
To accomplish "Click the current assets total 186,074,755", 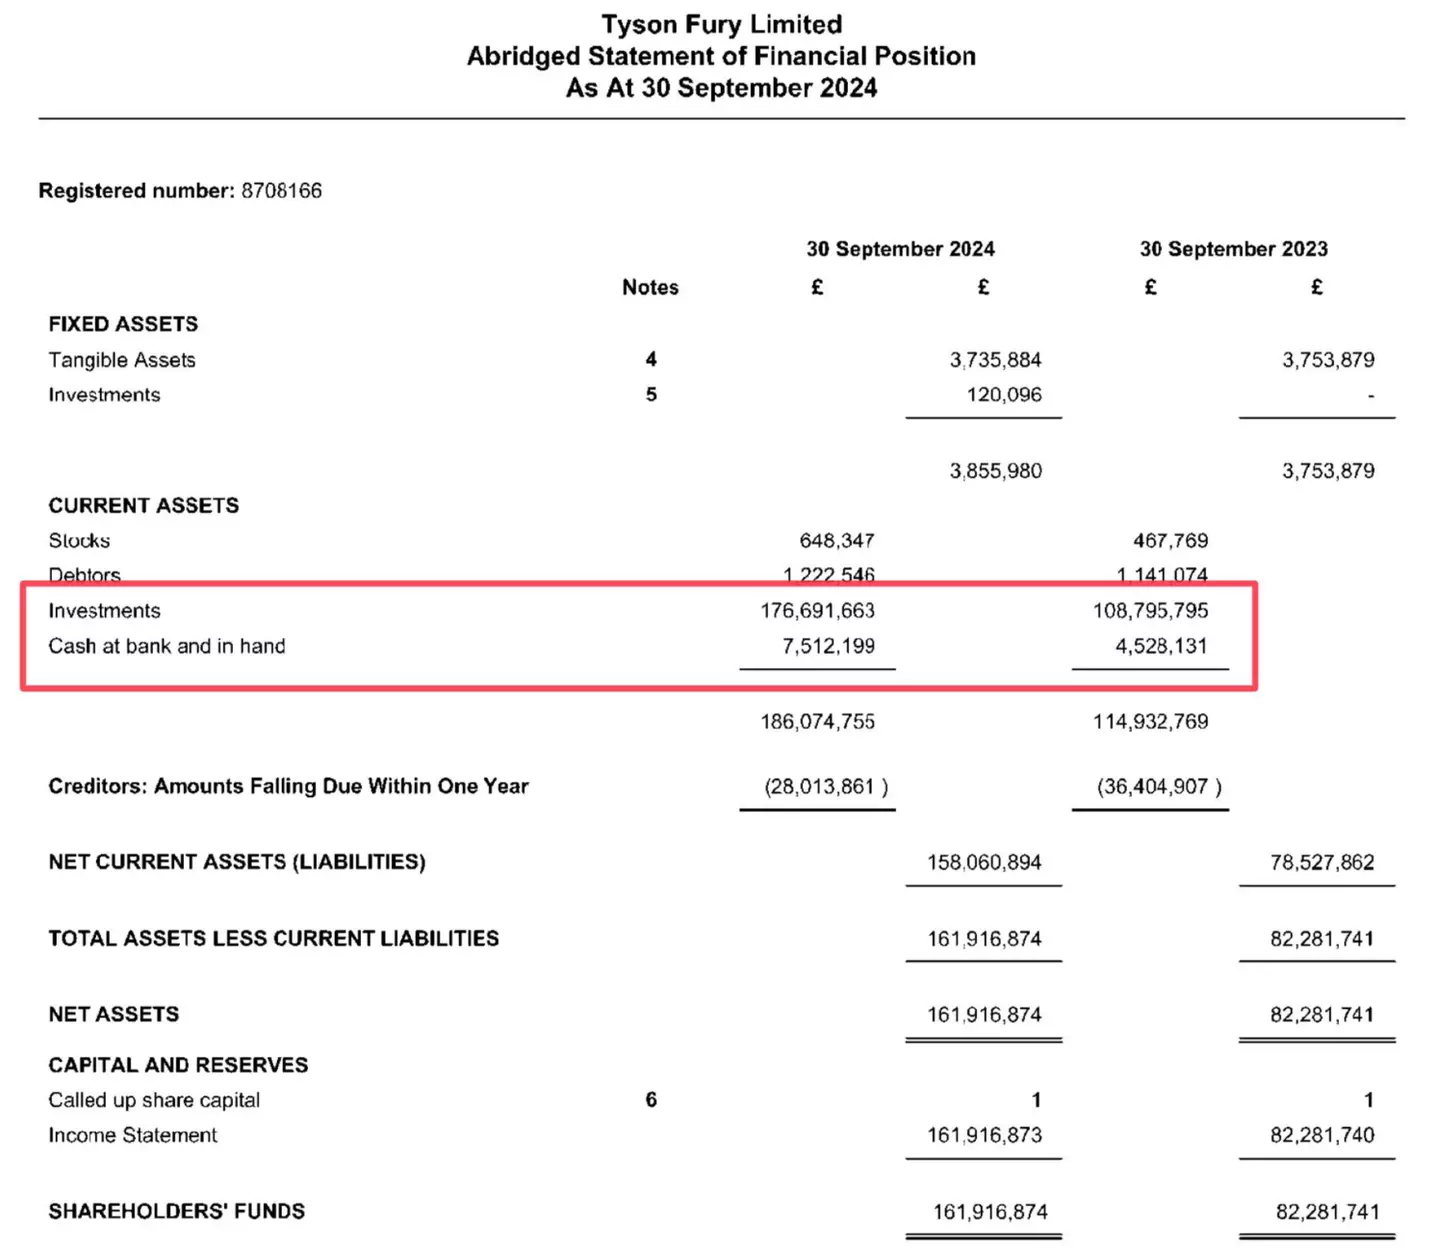I will click(x=817, y=721).
